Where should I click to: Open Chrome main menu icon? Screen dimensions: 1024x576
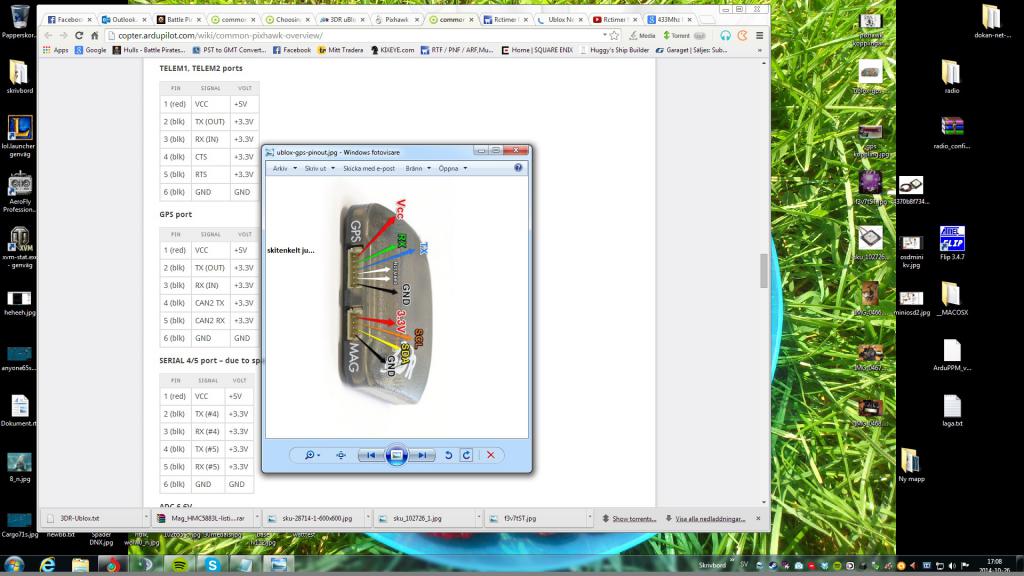[760, 35]
